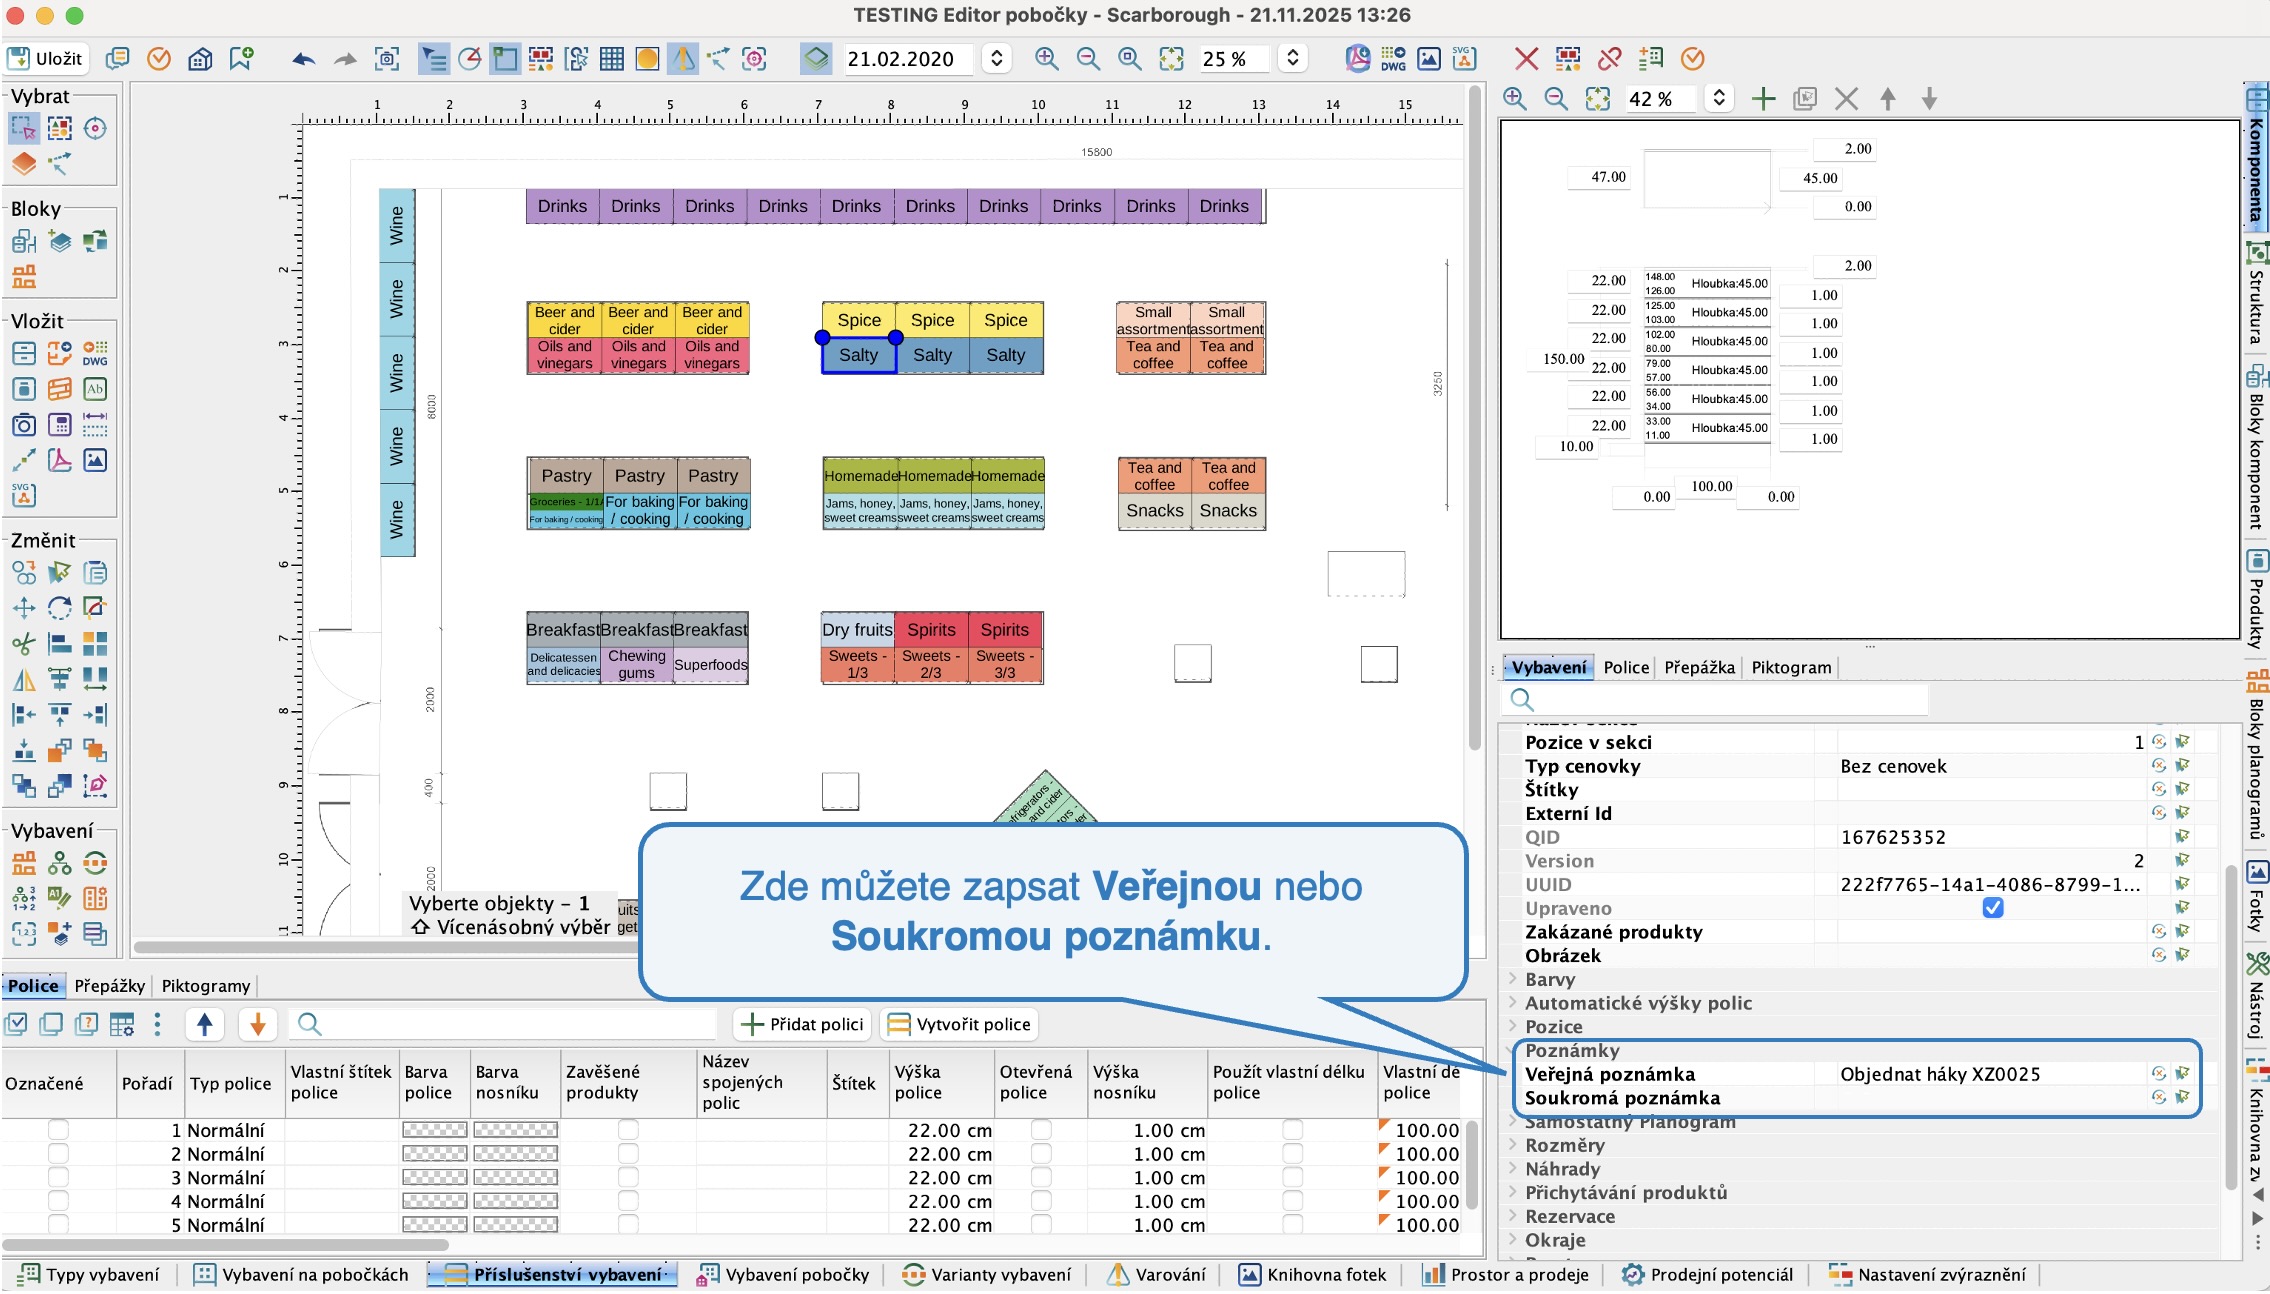Click the DWG export icon in the top toolbar

[x=1393, y=59]
